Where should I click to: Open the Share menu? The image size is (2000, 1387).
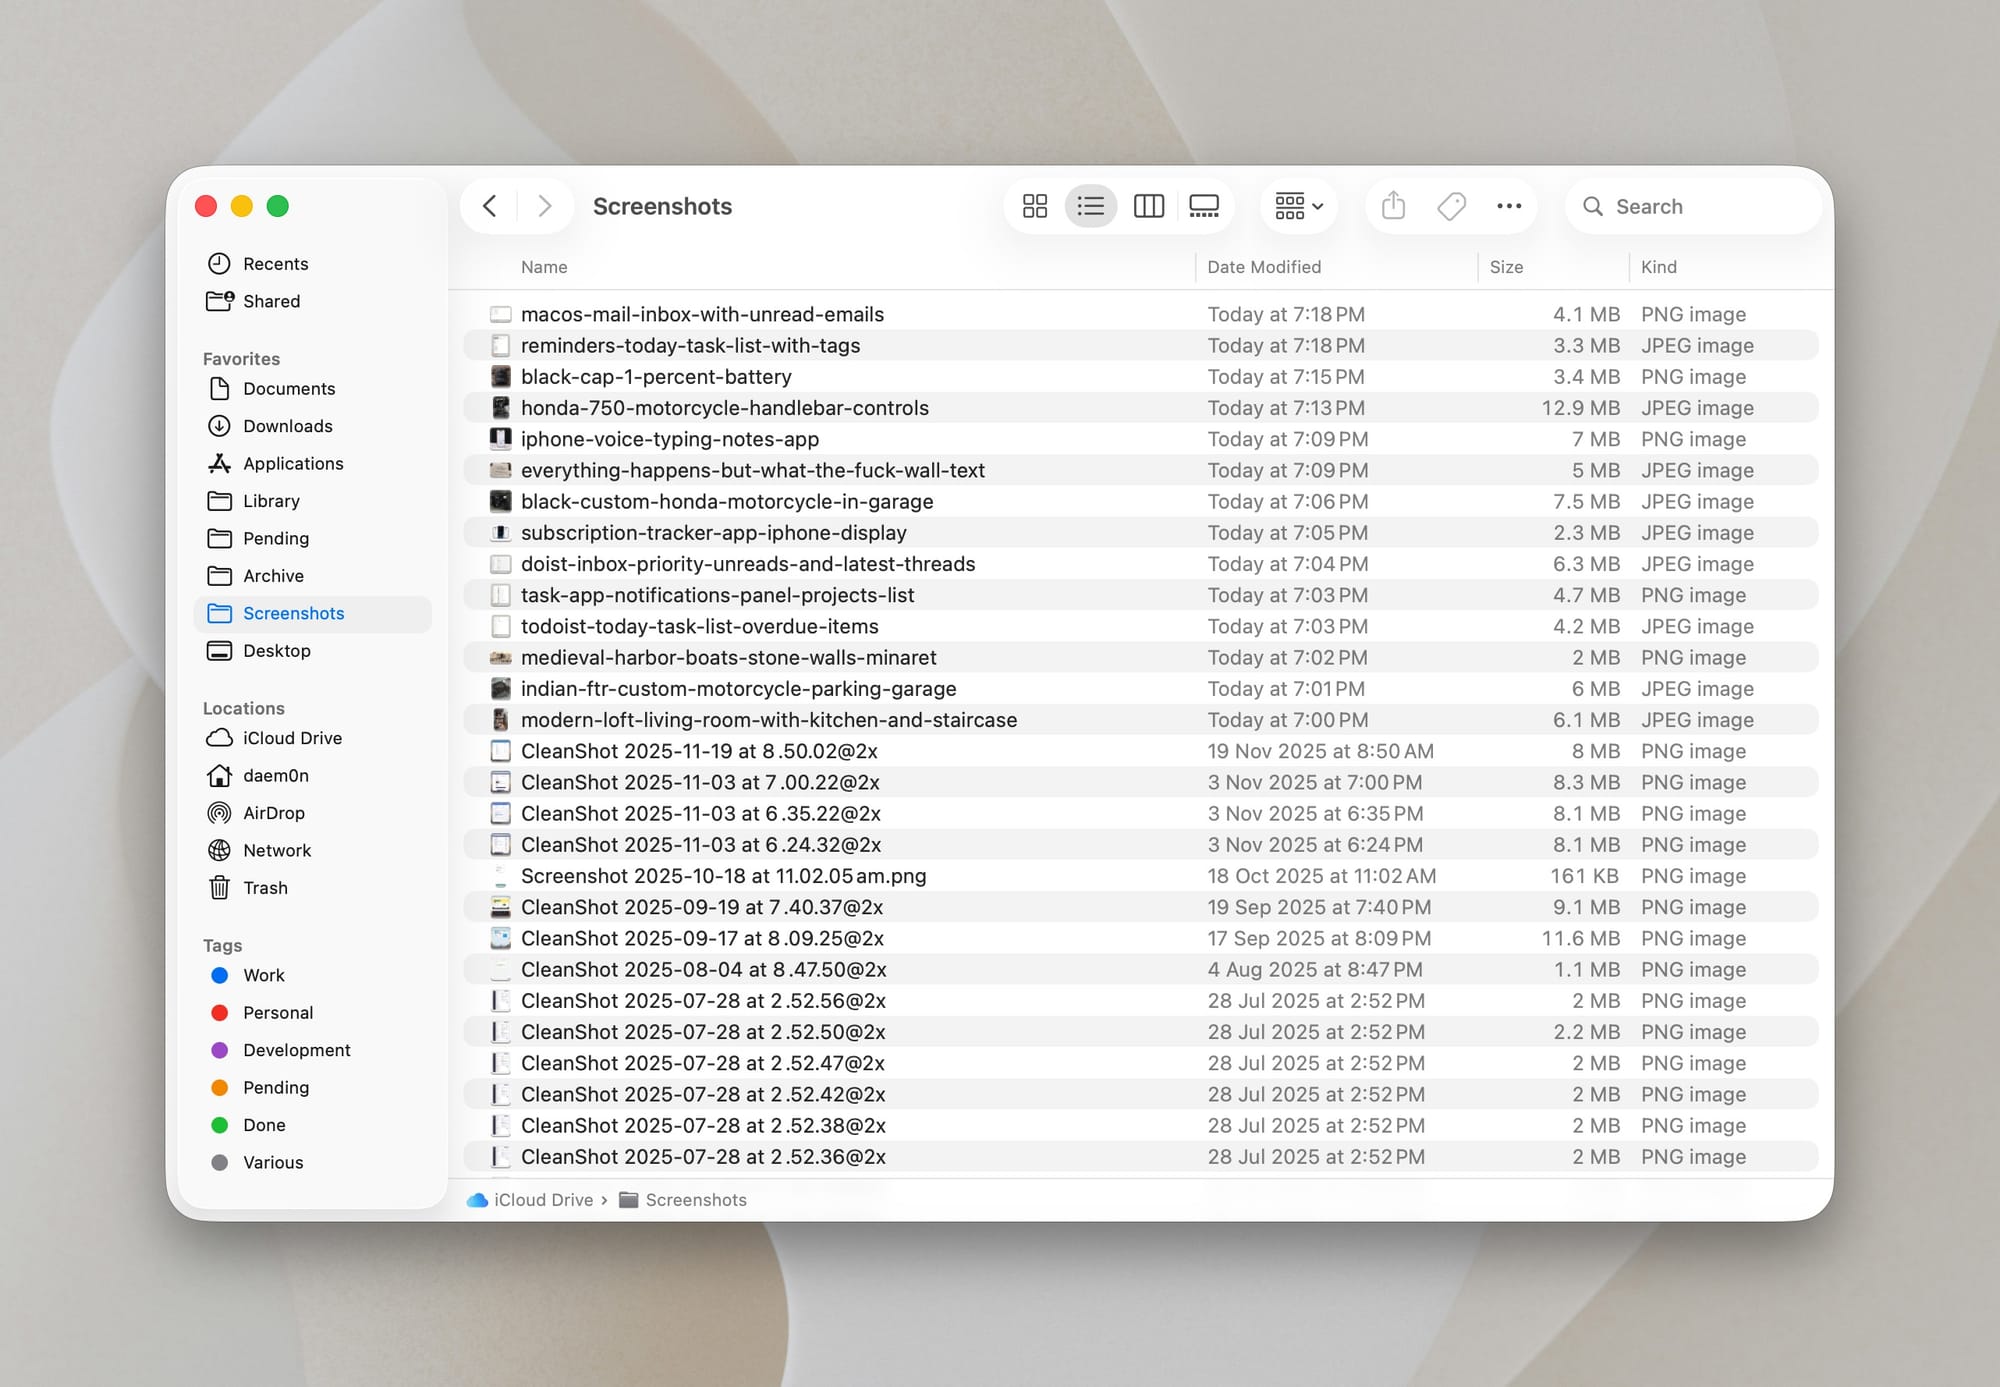click(x=1392, y=206)
